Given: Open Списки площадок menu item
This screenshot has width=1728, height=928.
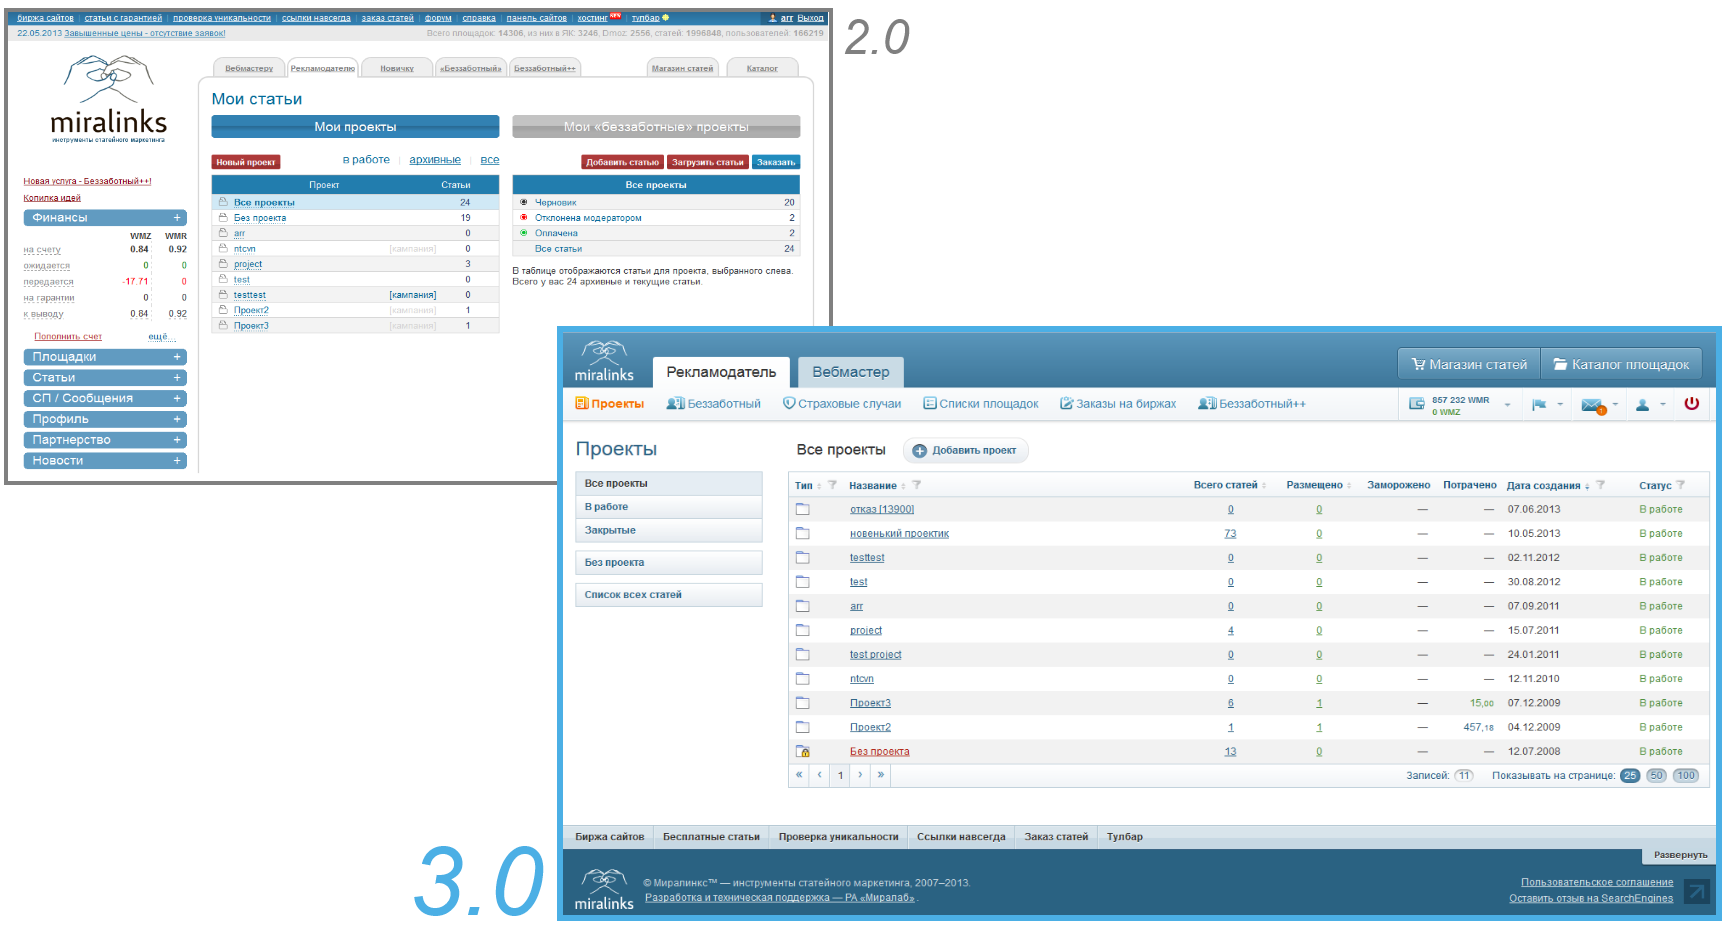Looking at the screenshot, I should pos(981,404).
